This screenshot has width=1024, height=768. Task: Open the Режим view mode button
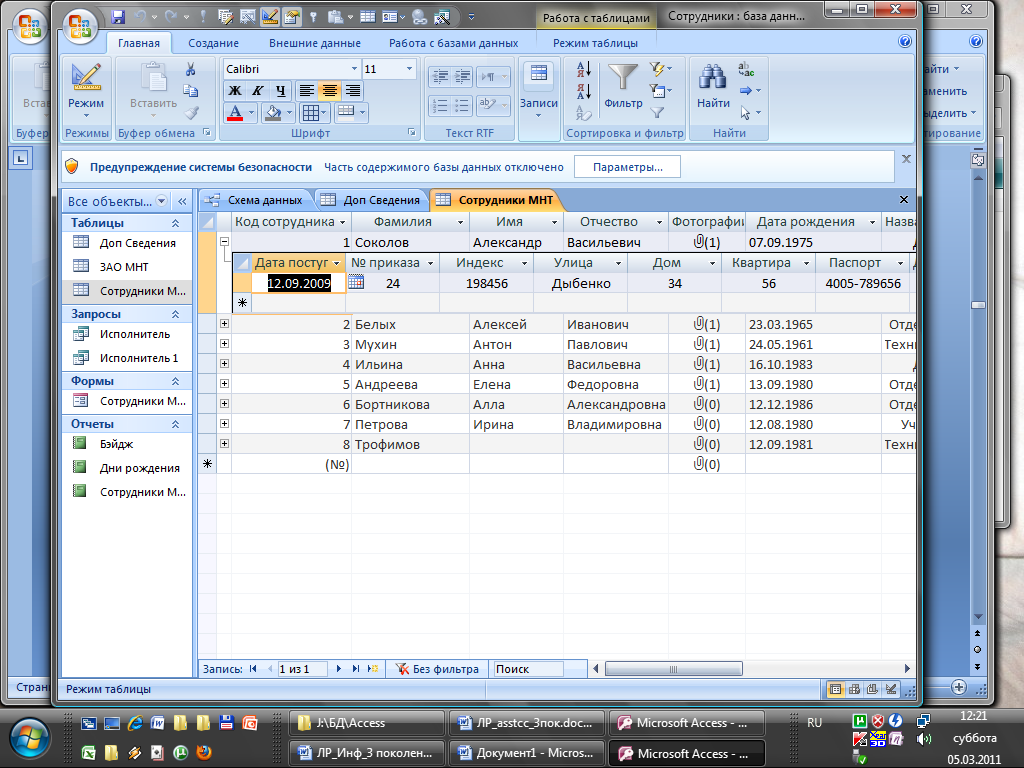coord(86,90)
